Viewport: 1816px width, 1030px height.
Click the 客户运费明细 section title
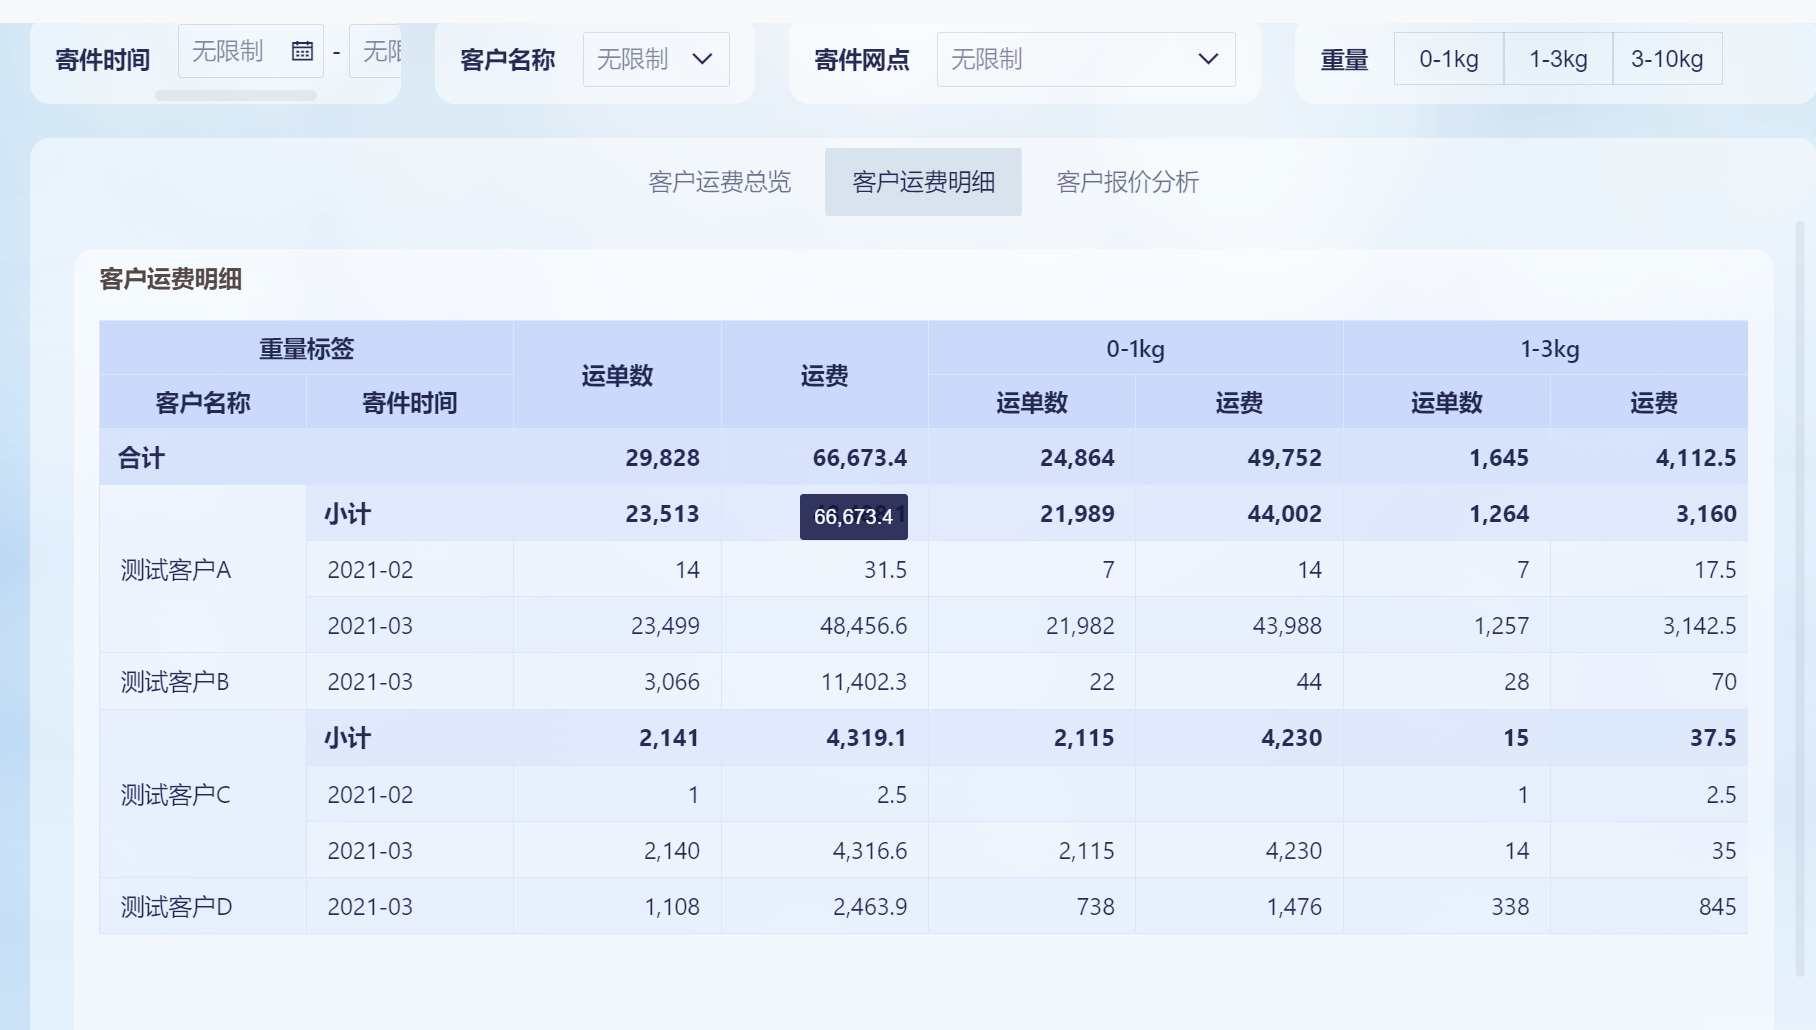click(x=171, y=279)
